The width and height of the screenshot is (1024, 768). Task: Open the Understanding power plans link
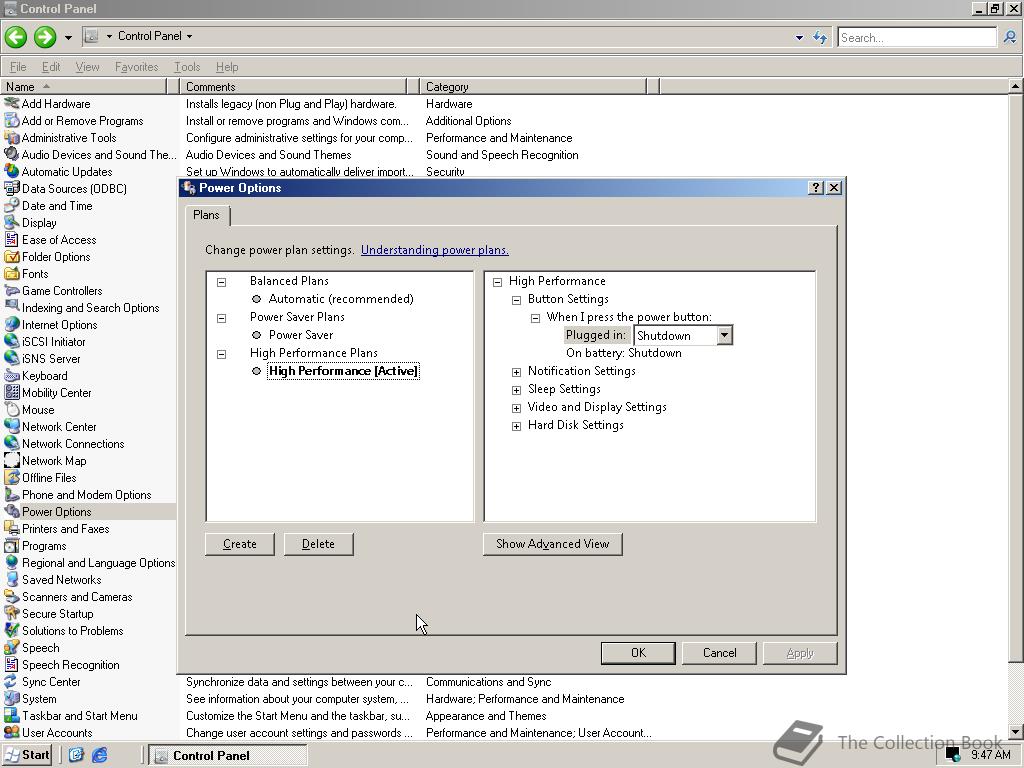pos(435,250)
